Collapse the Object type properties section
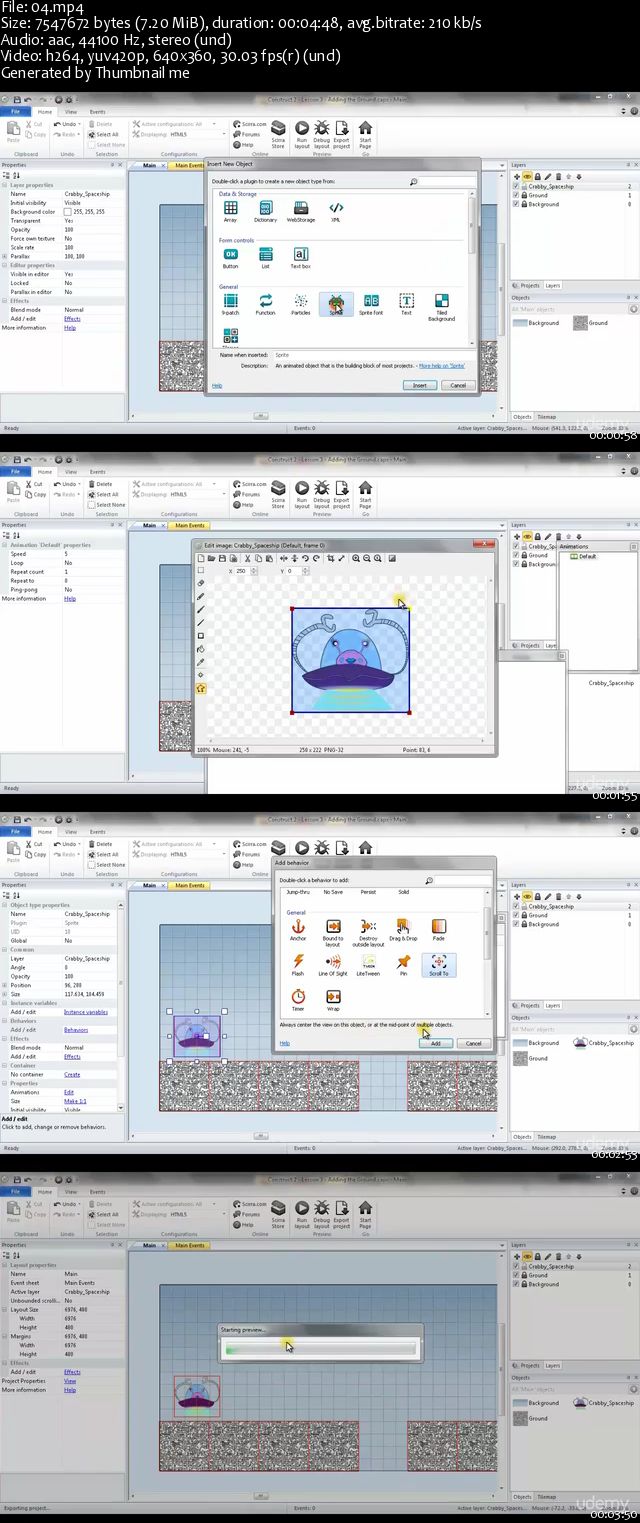This screenshot has height=1523, width=640. click(x=5, y=905)
